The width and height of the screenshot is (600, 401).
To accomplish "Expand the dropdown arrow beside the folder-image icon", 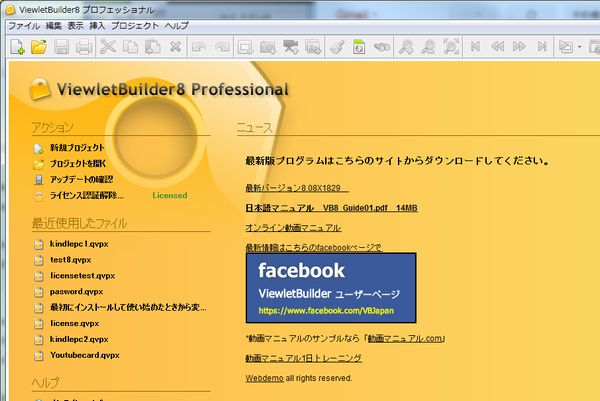I will (x=581, y=46).
